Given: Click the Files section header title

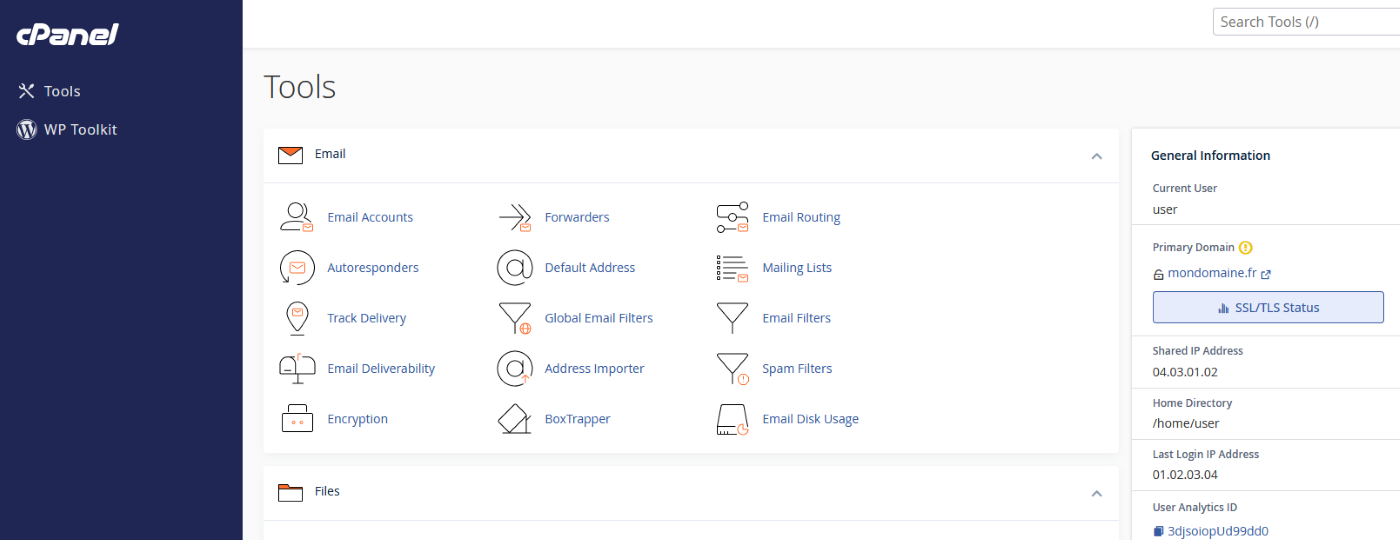Looking at the screenshot, I should (x=327, y=491).
